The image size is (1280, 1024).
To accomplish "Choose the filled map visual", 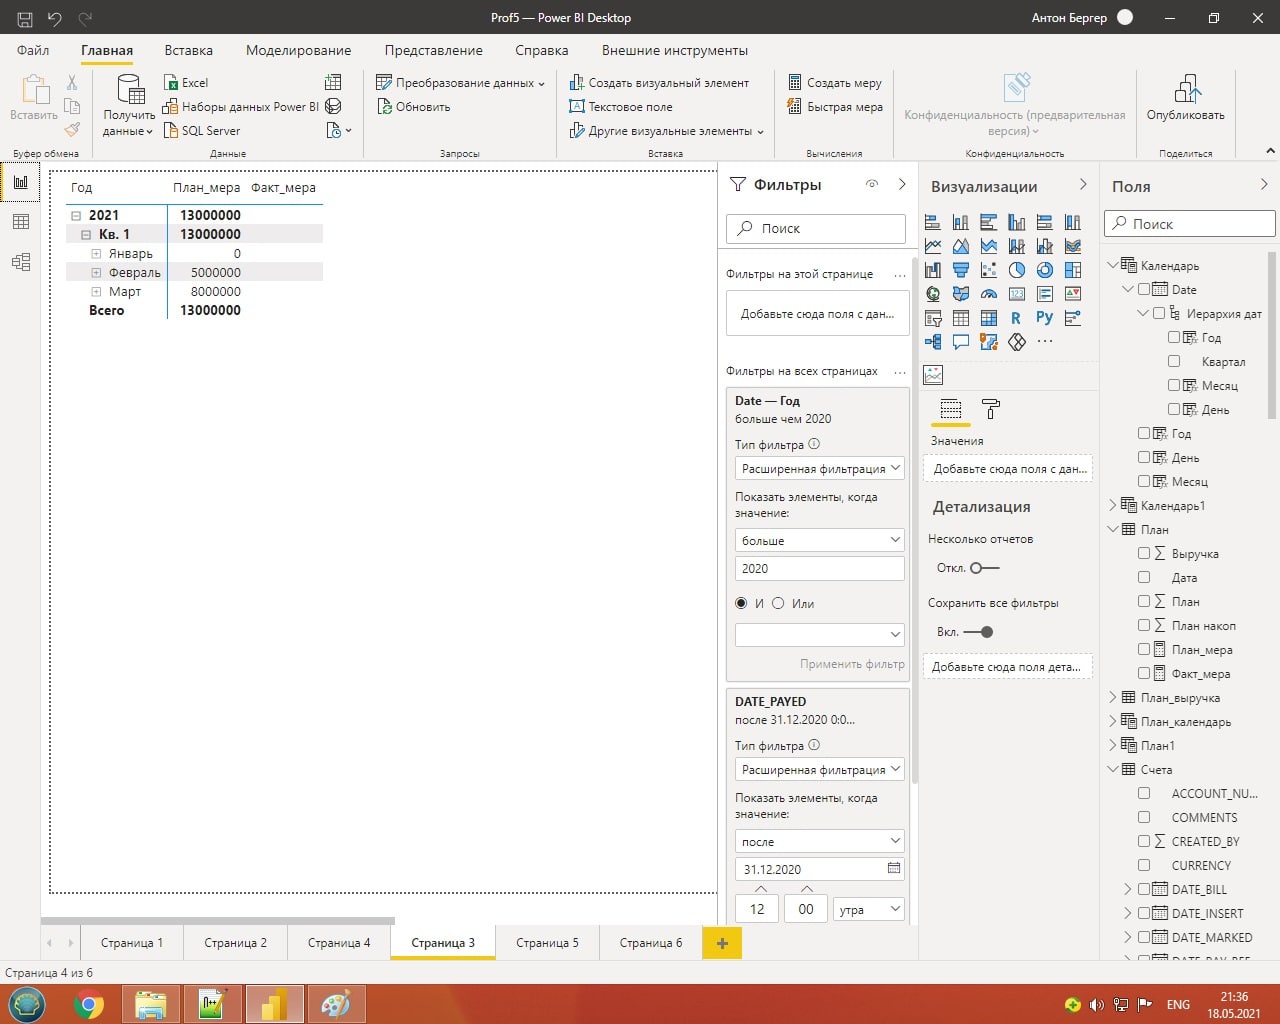I will (x=961, y=294).
